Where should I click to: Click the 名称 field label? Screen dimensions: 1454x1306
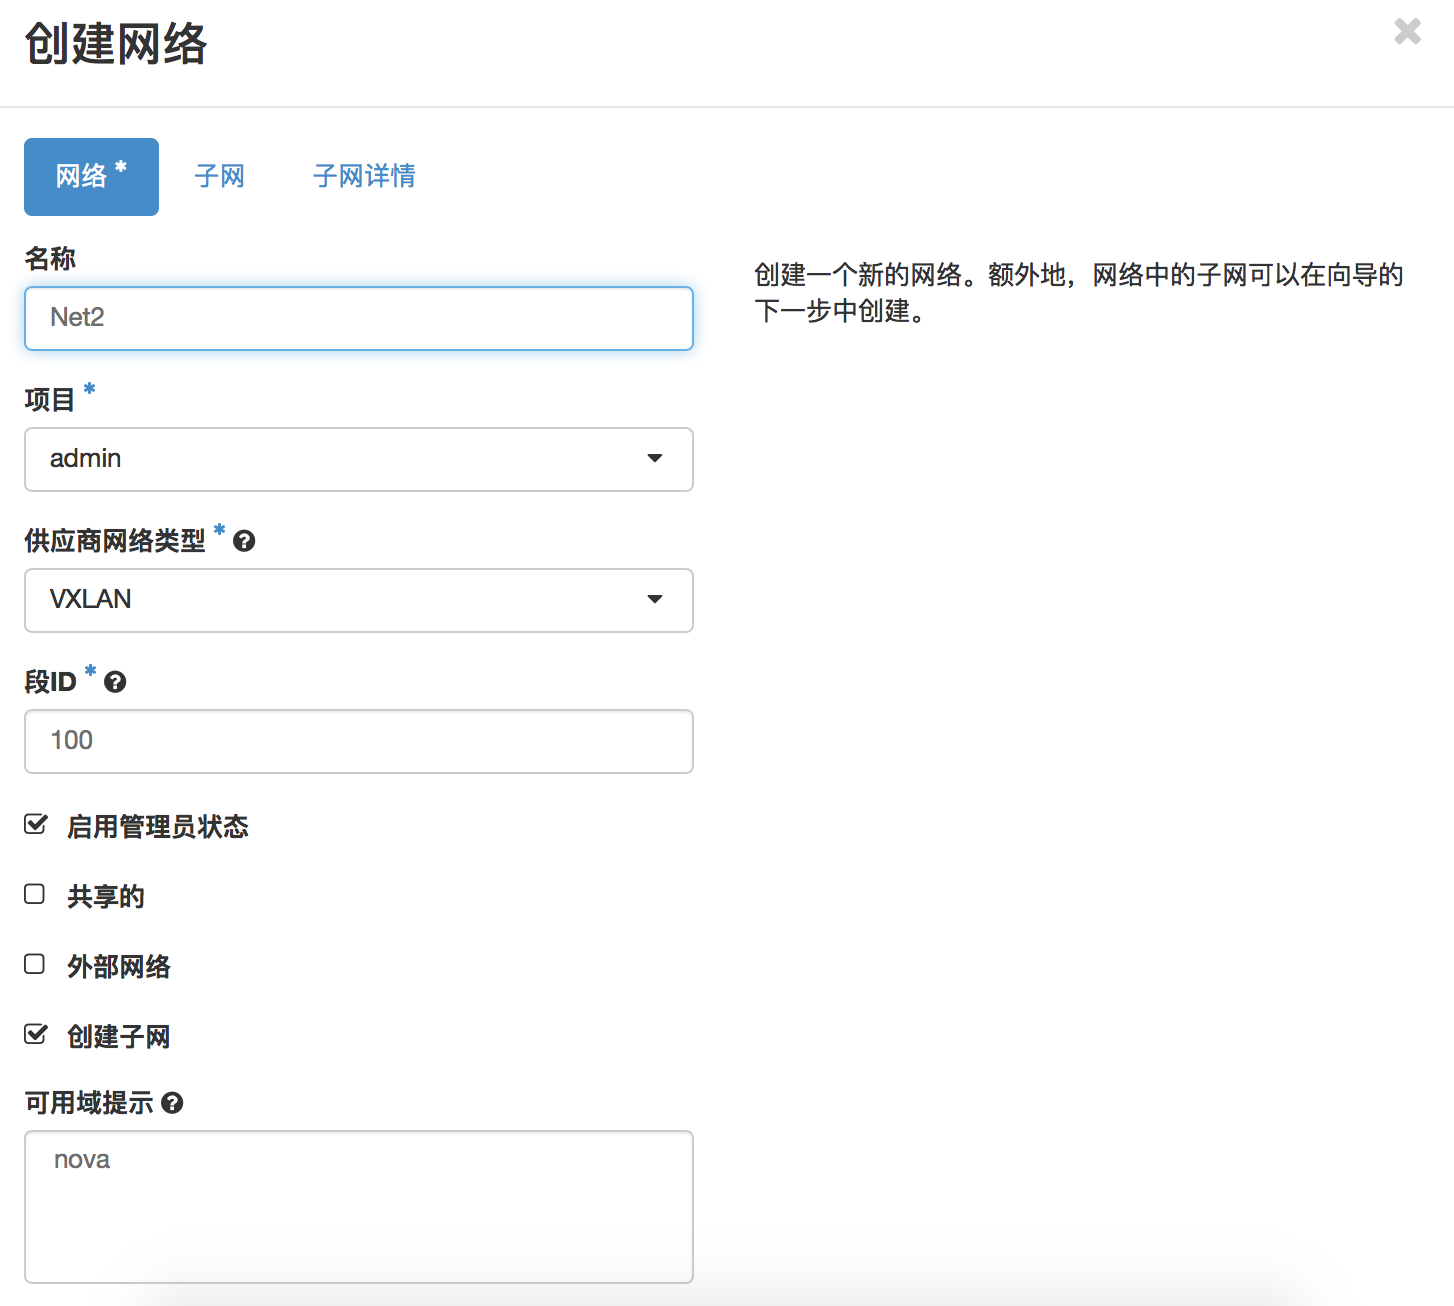(x=50, y=259)
